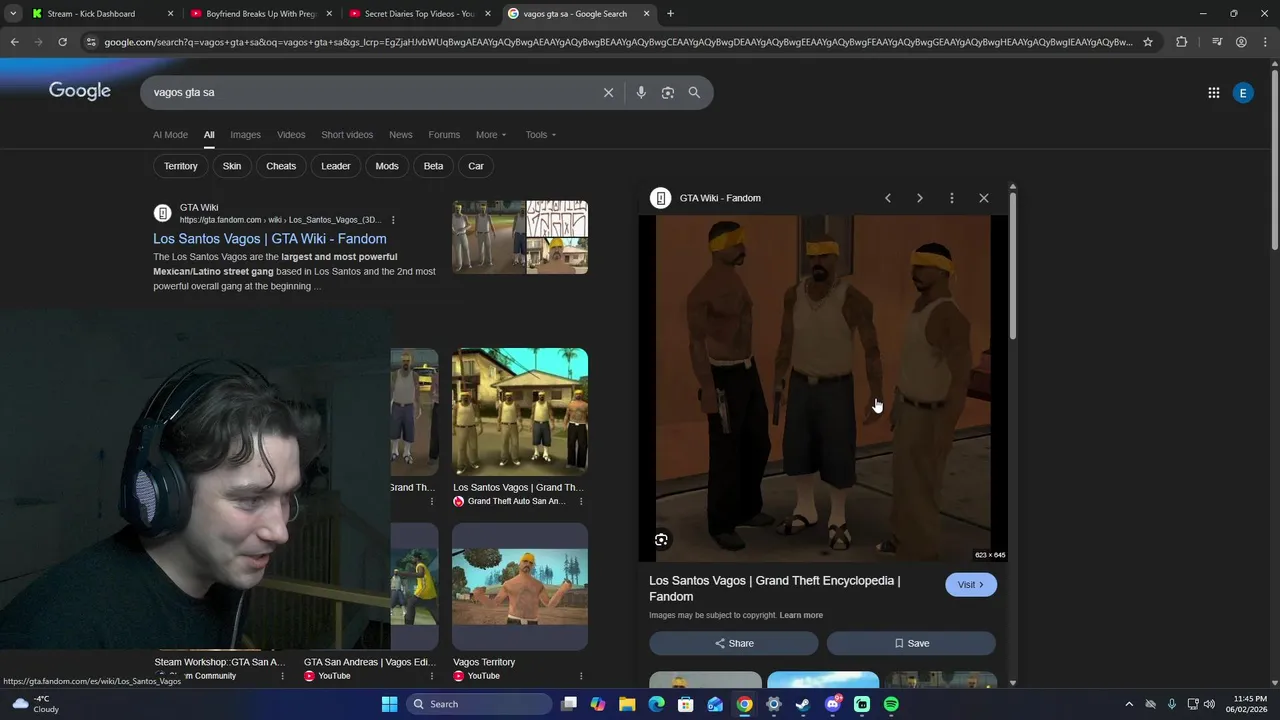Image resolution: width=1280 pixels, height=720 pixels.
Task: Select the Car filter chip
Action: coord(476,166)
